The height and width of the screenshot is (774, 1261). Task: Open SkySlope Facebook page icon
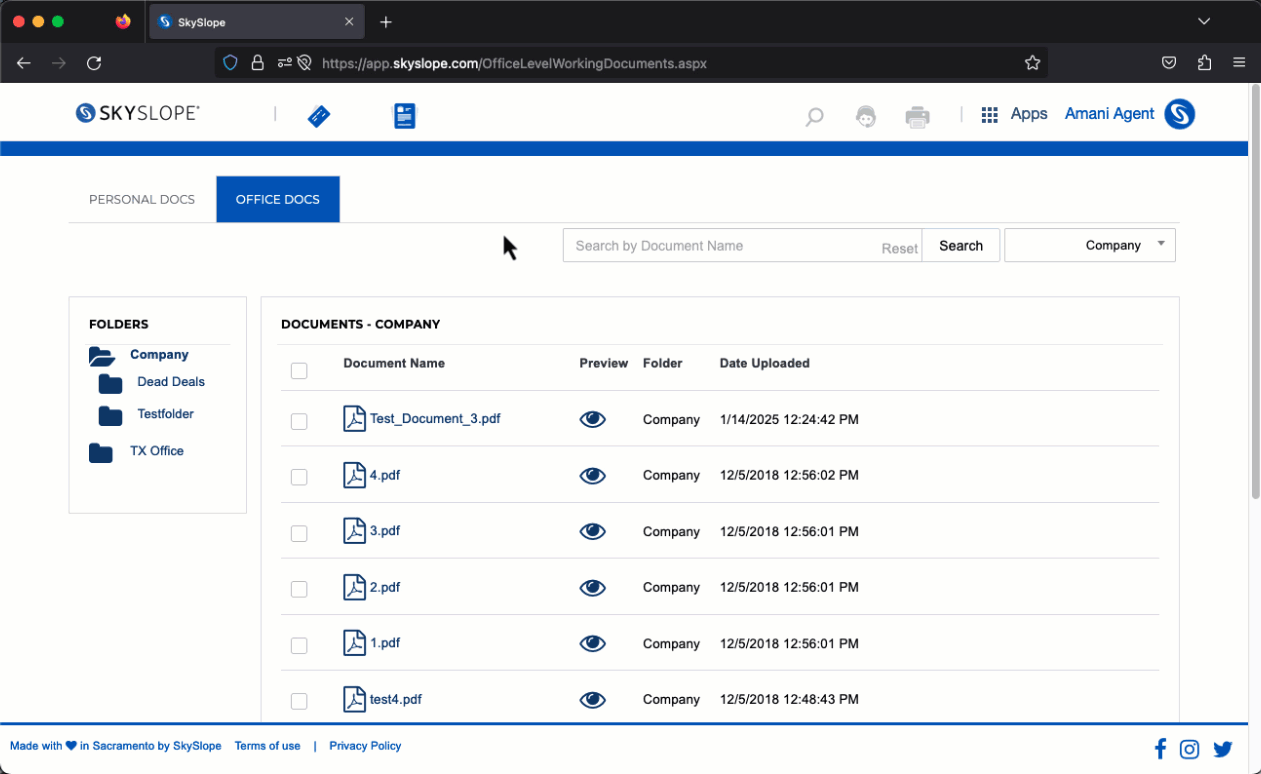(1161, 748)
